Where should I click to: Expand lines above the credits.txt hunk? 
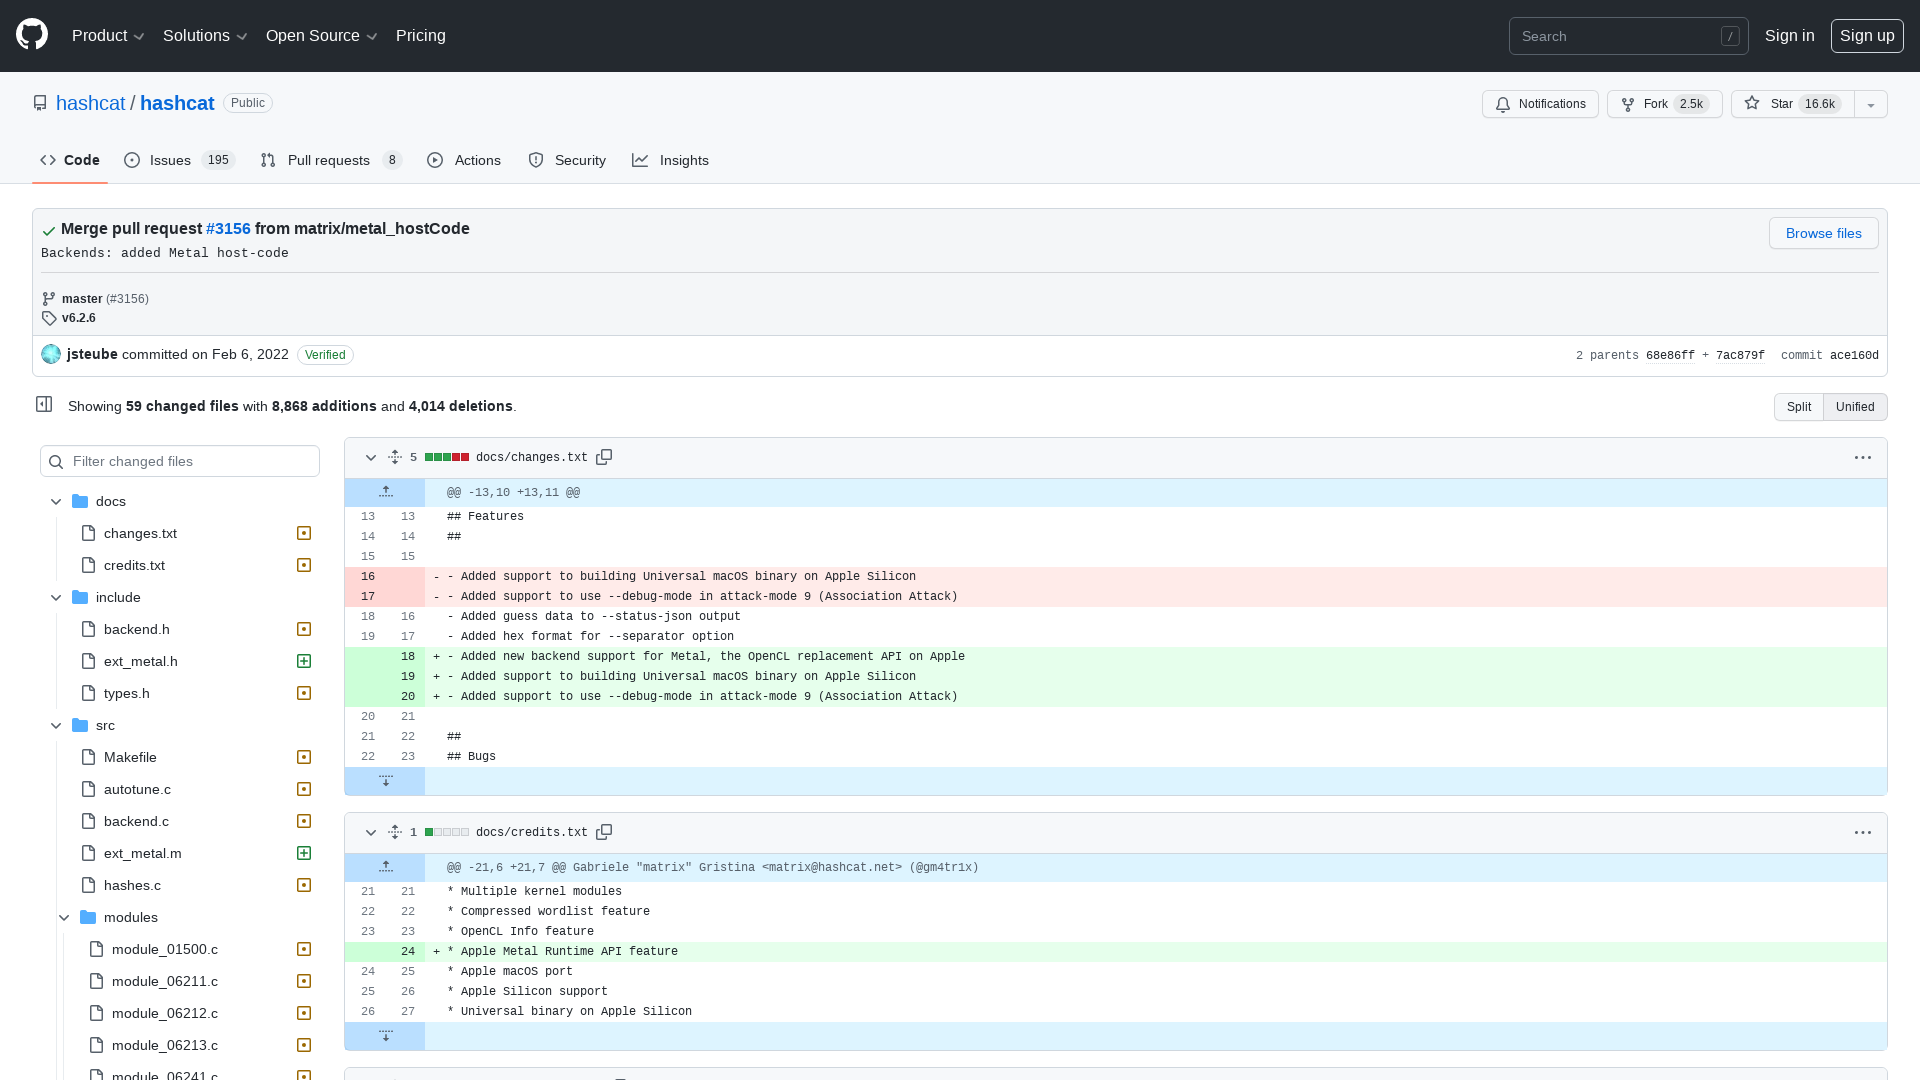385,867
